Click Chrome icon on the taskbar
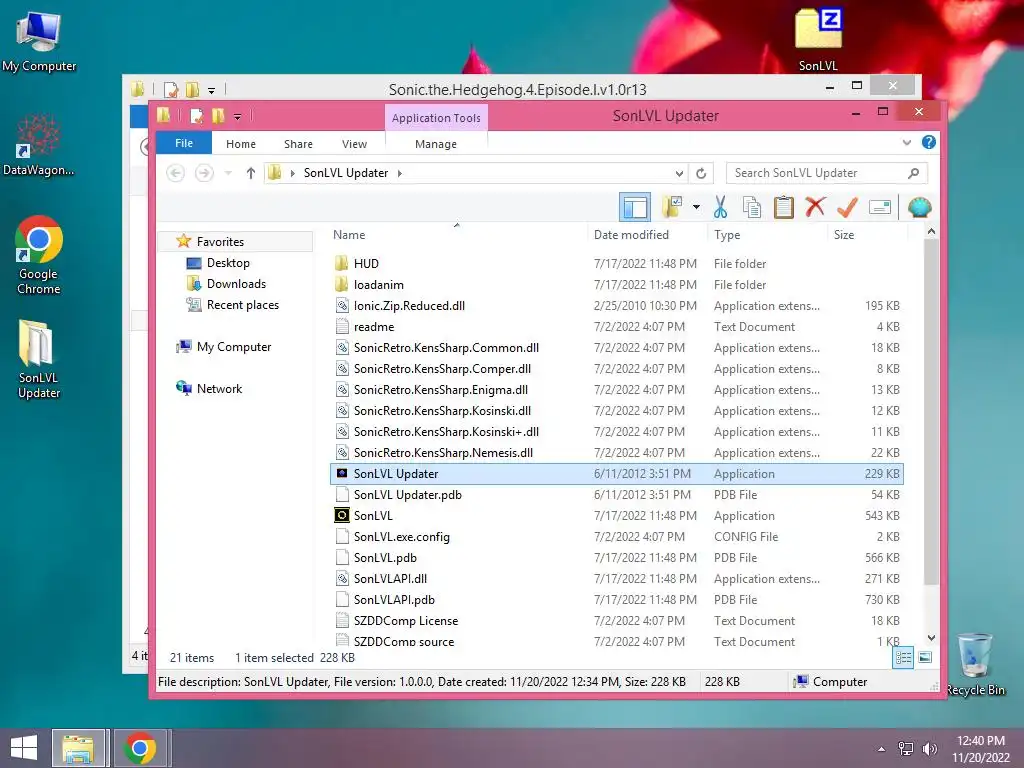 [x=140, y=748]
